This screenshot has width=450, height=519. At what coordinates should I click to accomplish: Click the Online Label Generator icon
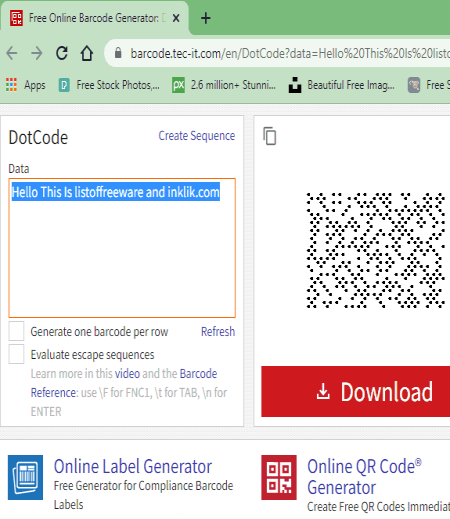tap(25, 477)
